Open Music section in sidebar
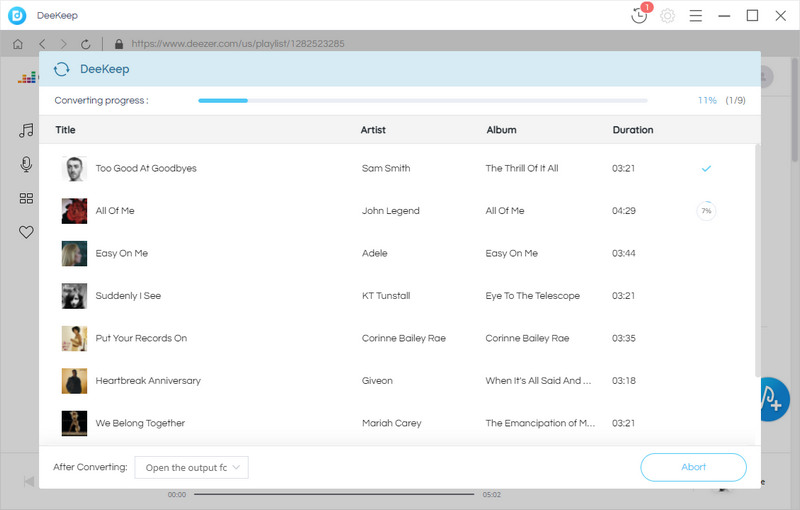The width and height of the screenshot is (800, 510). point(26,131)
